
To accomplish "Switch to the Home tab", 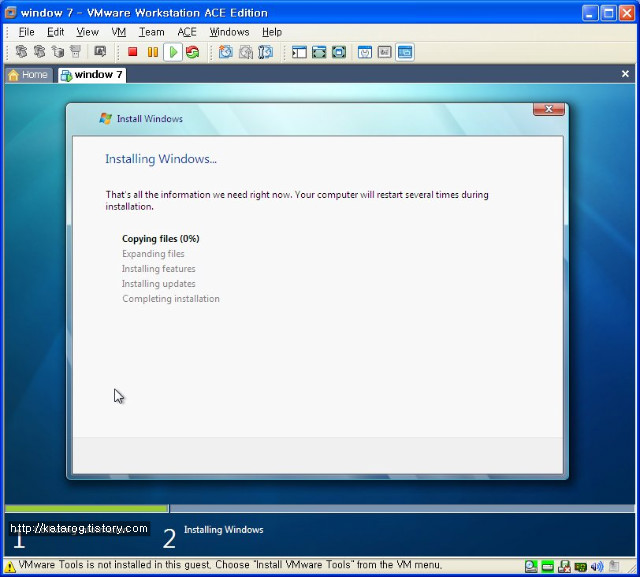I will (x=29, y=75).
